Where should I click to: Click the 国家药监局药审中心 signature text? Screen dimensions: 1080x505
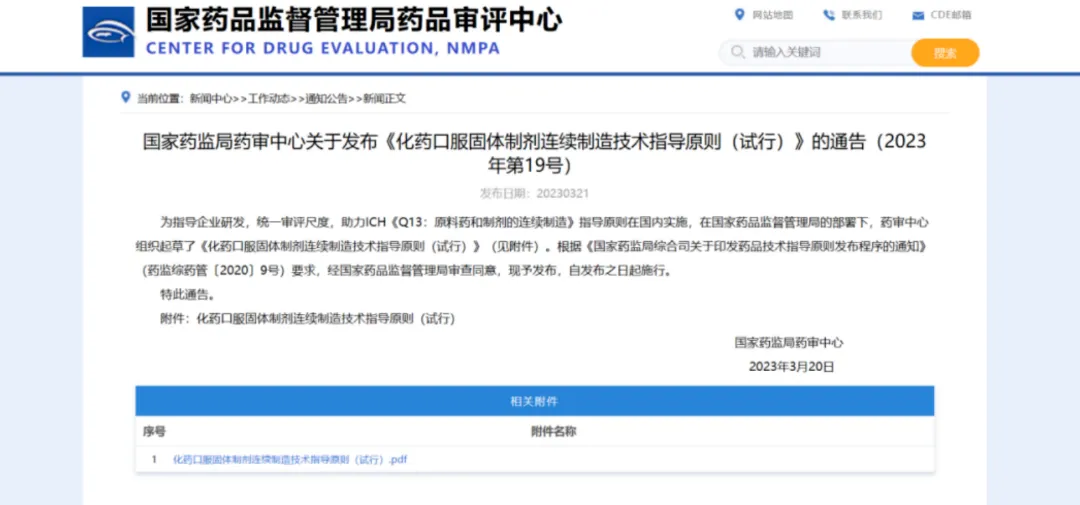[x=789, y=342]
